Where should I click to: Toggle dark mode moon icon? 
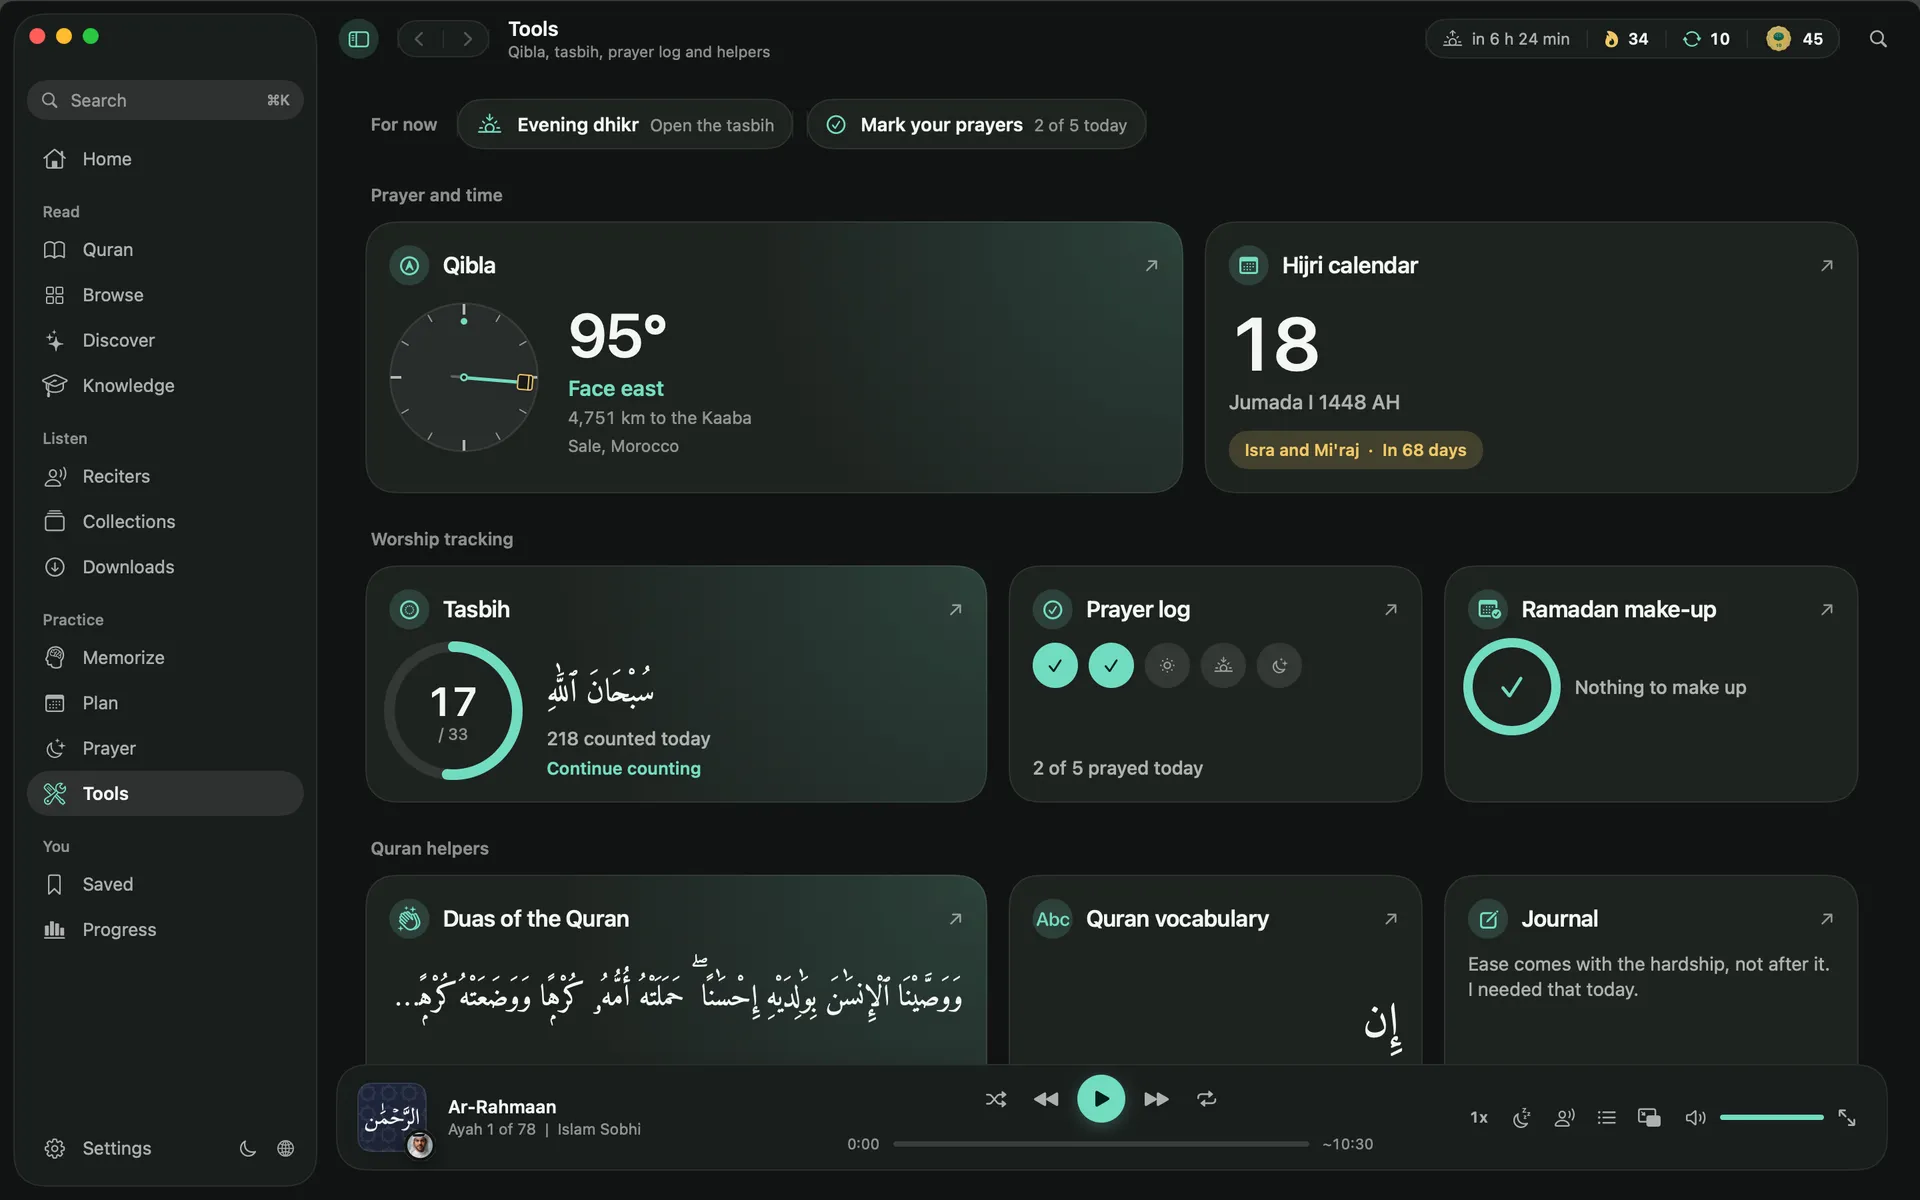click(x=248, y=1148)
